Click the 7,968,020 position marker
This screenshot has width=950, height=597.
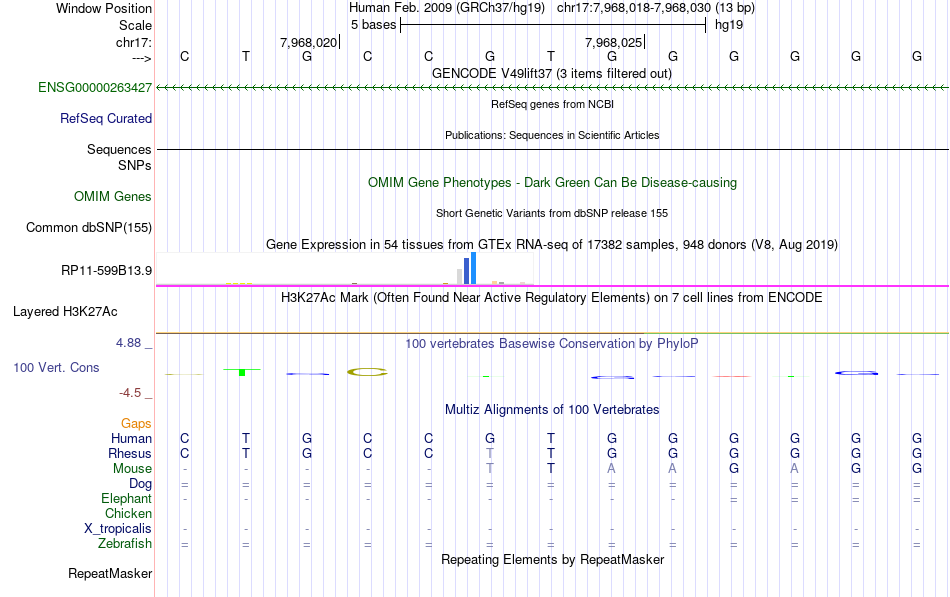[310, 42]
